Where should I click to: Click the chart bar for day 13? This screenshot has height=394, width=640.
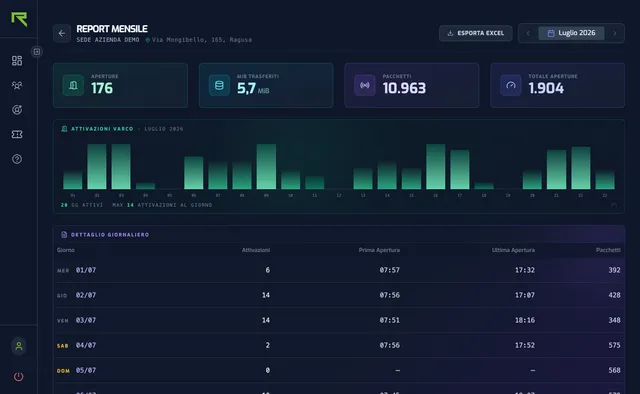click(363, 178)
